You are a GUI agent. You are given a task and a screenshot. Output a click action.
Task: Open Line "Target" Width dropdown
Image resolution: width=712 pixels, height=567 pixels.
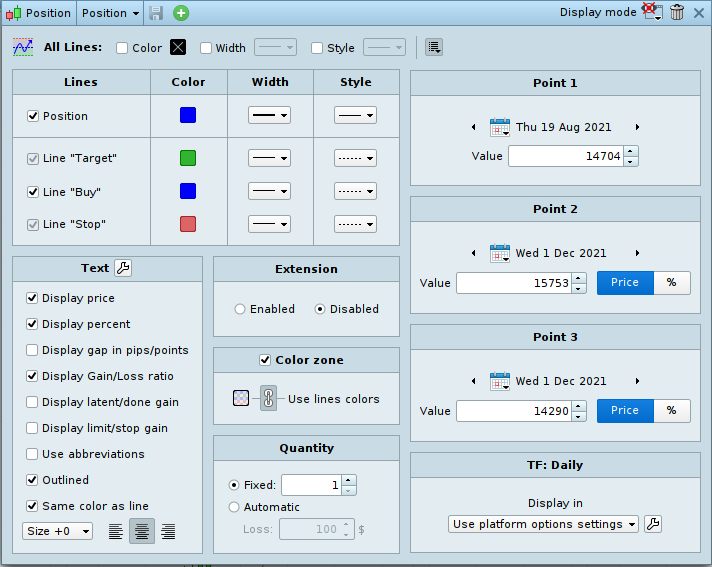[269, 158]
